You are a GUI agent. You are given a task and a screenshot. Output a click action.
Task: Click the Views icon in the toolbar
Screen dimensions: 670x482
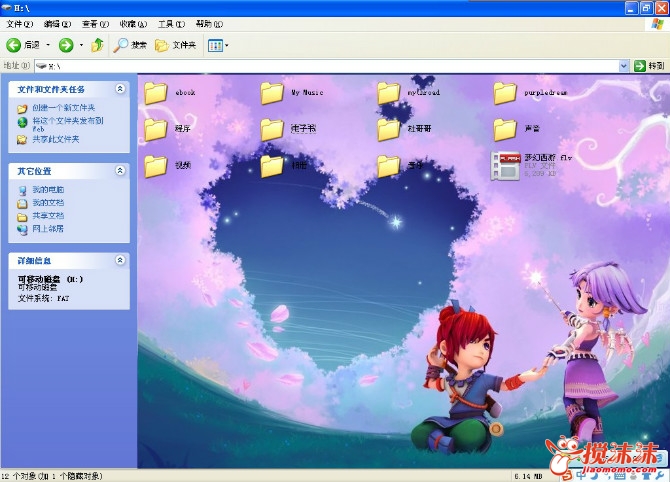(215, 45)
